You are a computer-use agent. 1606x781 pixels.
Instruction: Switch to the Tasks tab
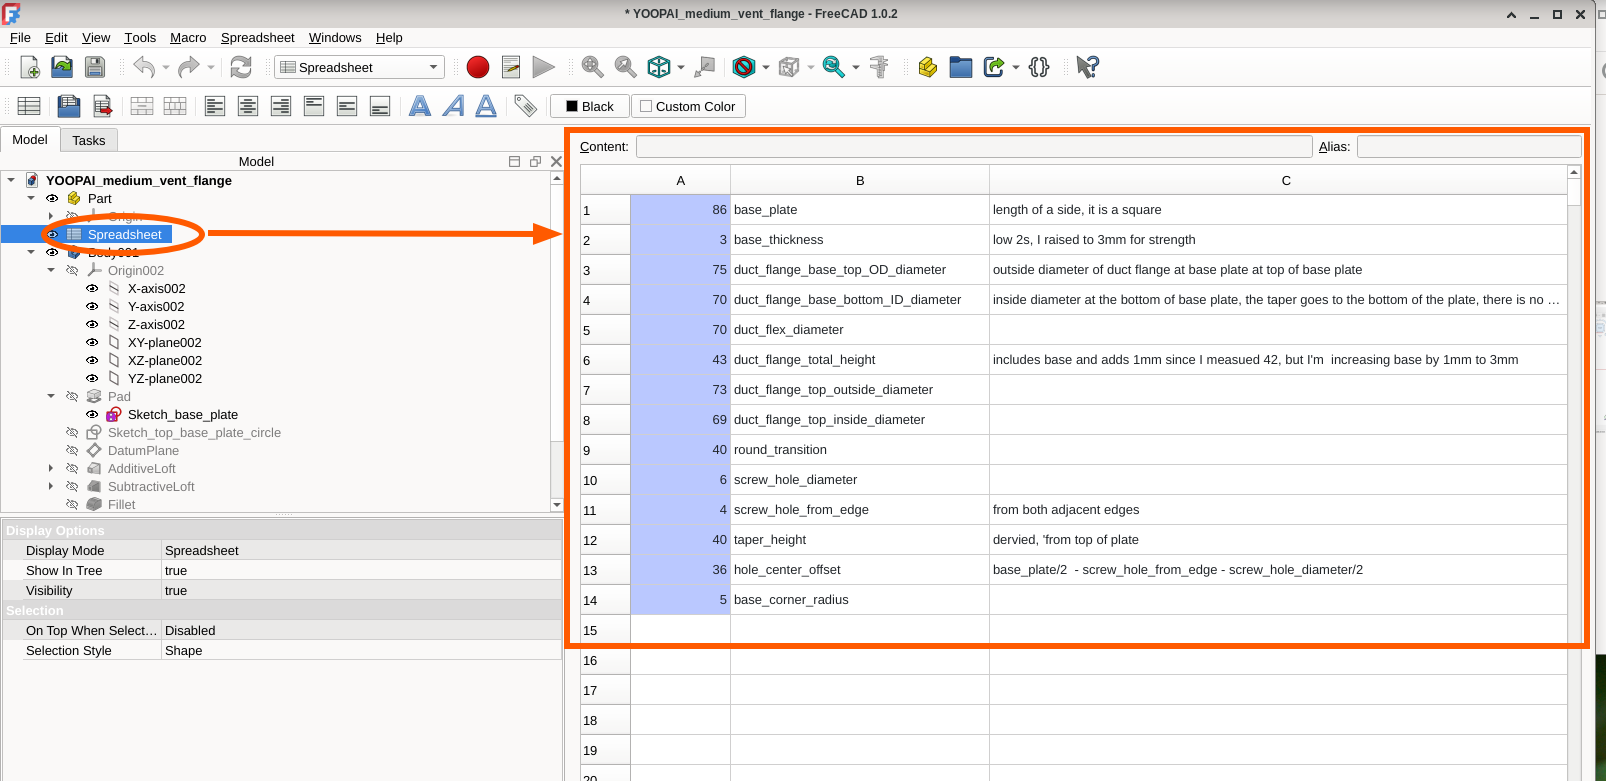coord(88,140)
